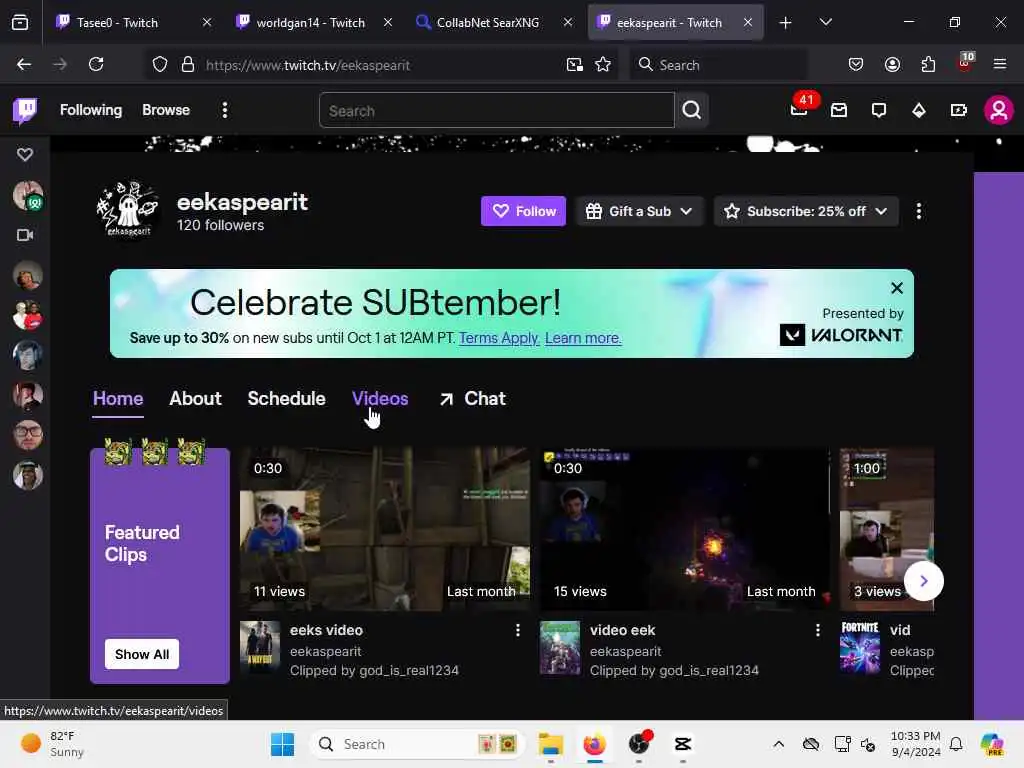Click the eeks video clip title
The width and height of the screenshot is (1024, 768).
pyautogui.click(x=326, y=630)
